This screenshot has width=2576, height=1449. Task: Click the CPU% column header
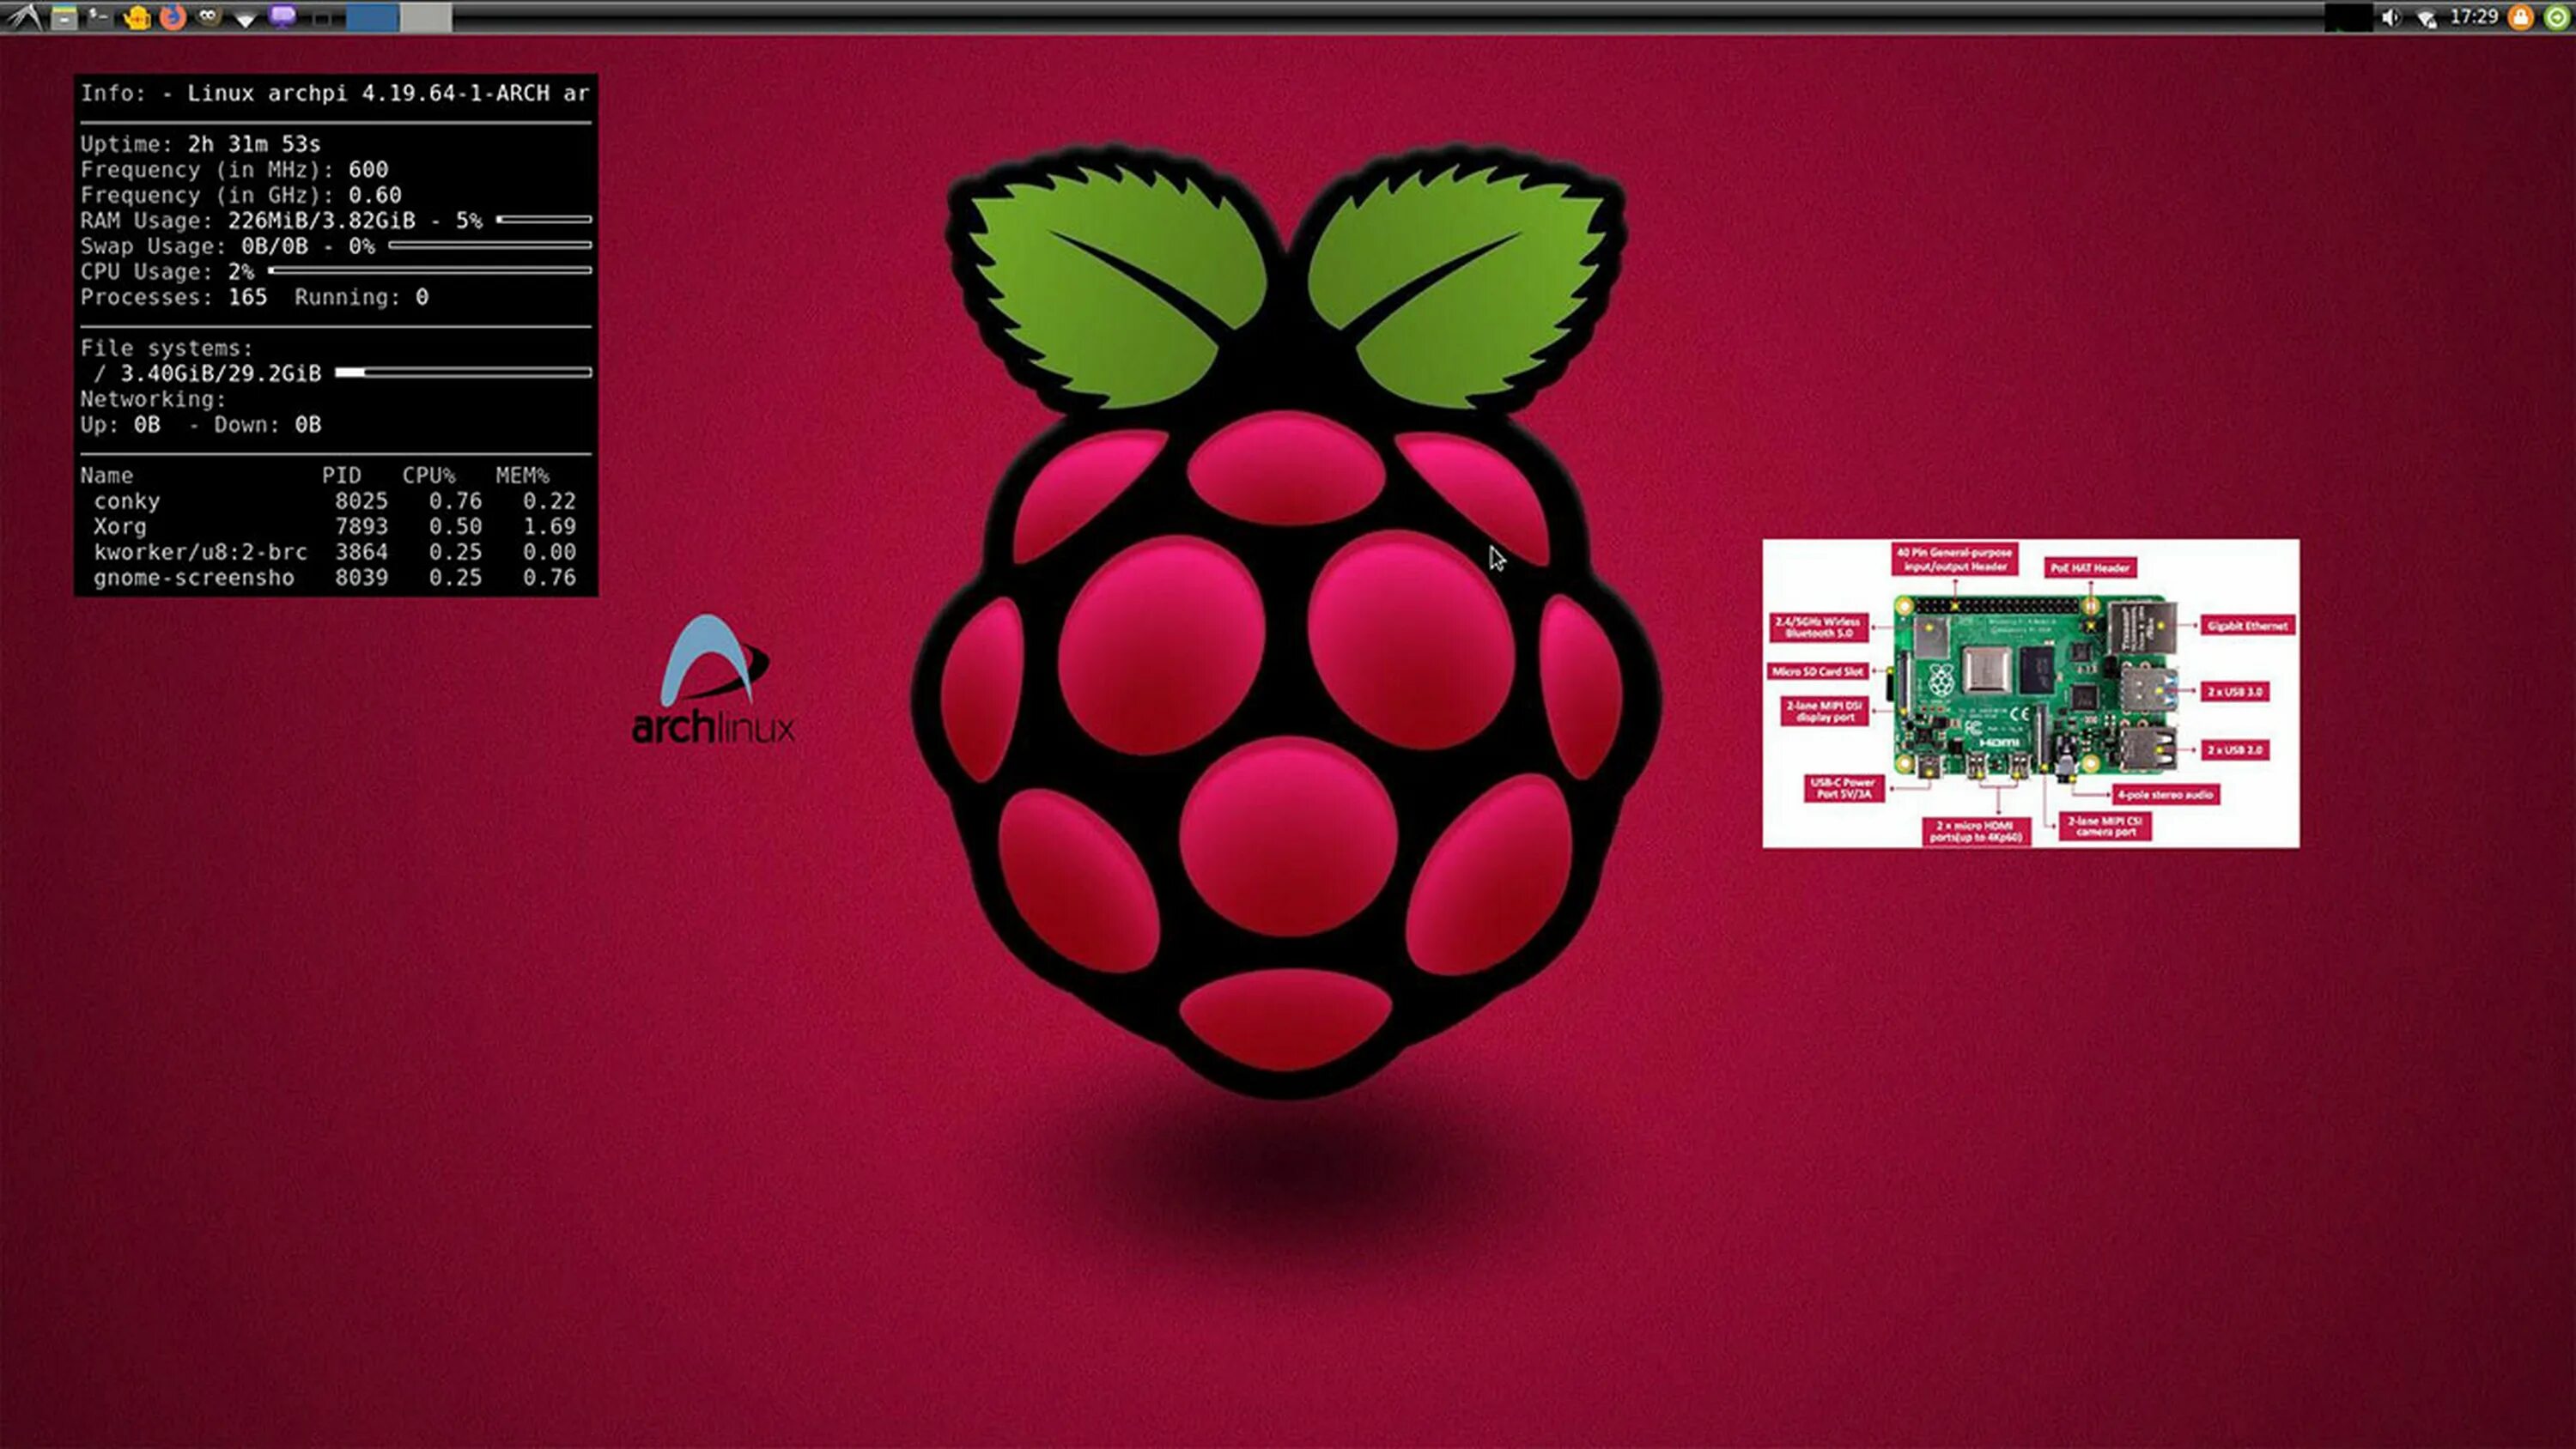coord(429,475)
